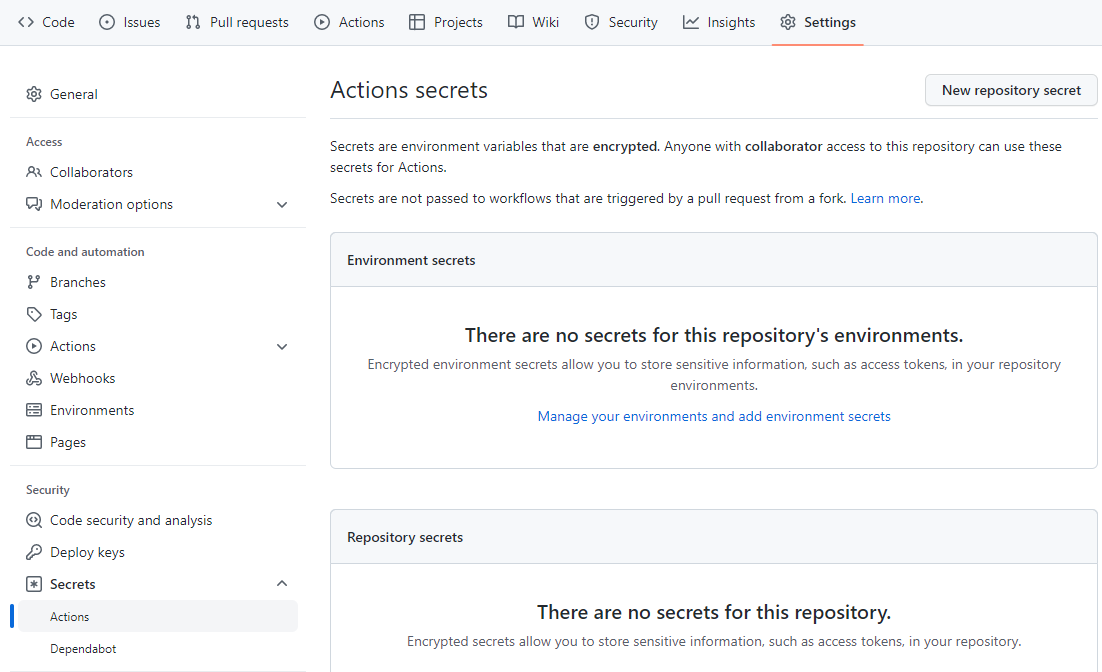Click the Tags label icon
The height and width of the screenshot is (672, 1102).
[x=34, y=314]
